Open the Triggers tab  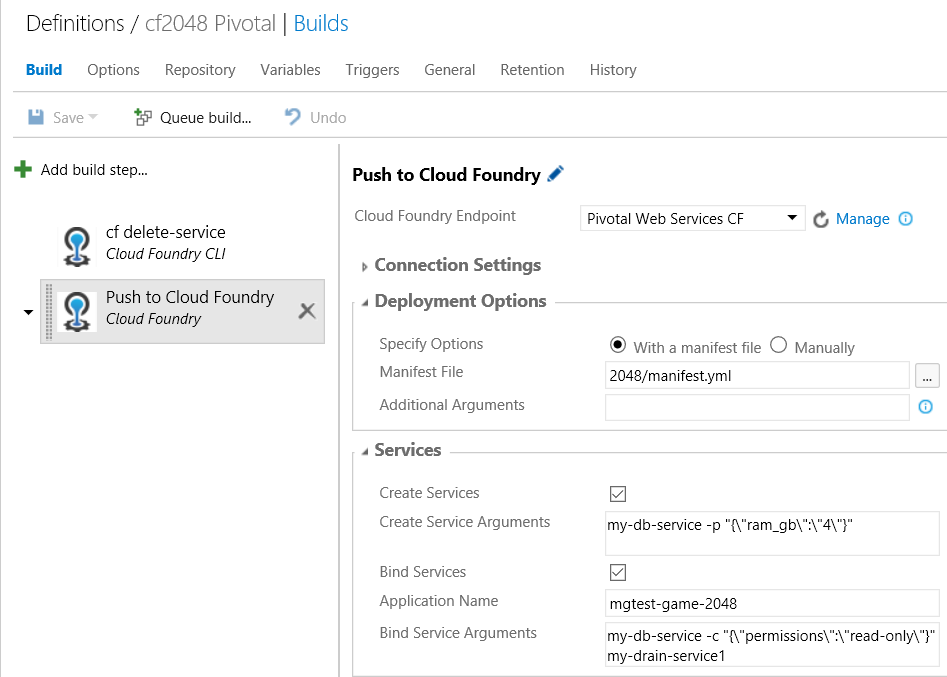point(372,70)
